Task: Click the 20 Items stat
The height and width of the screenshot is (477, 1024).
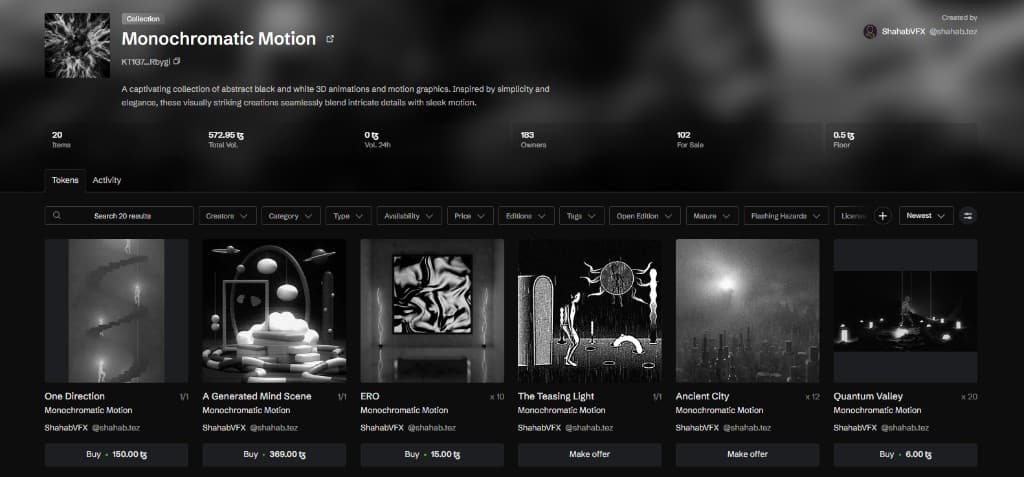Action: [x=61, y=139]
